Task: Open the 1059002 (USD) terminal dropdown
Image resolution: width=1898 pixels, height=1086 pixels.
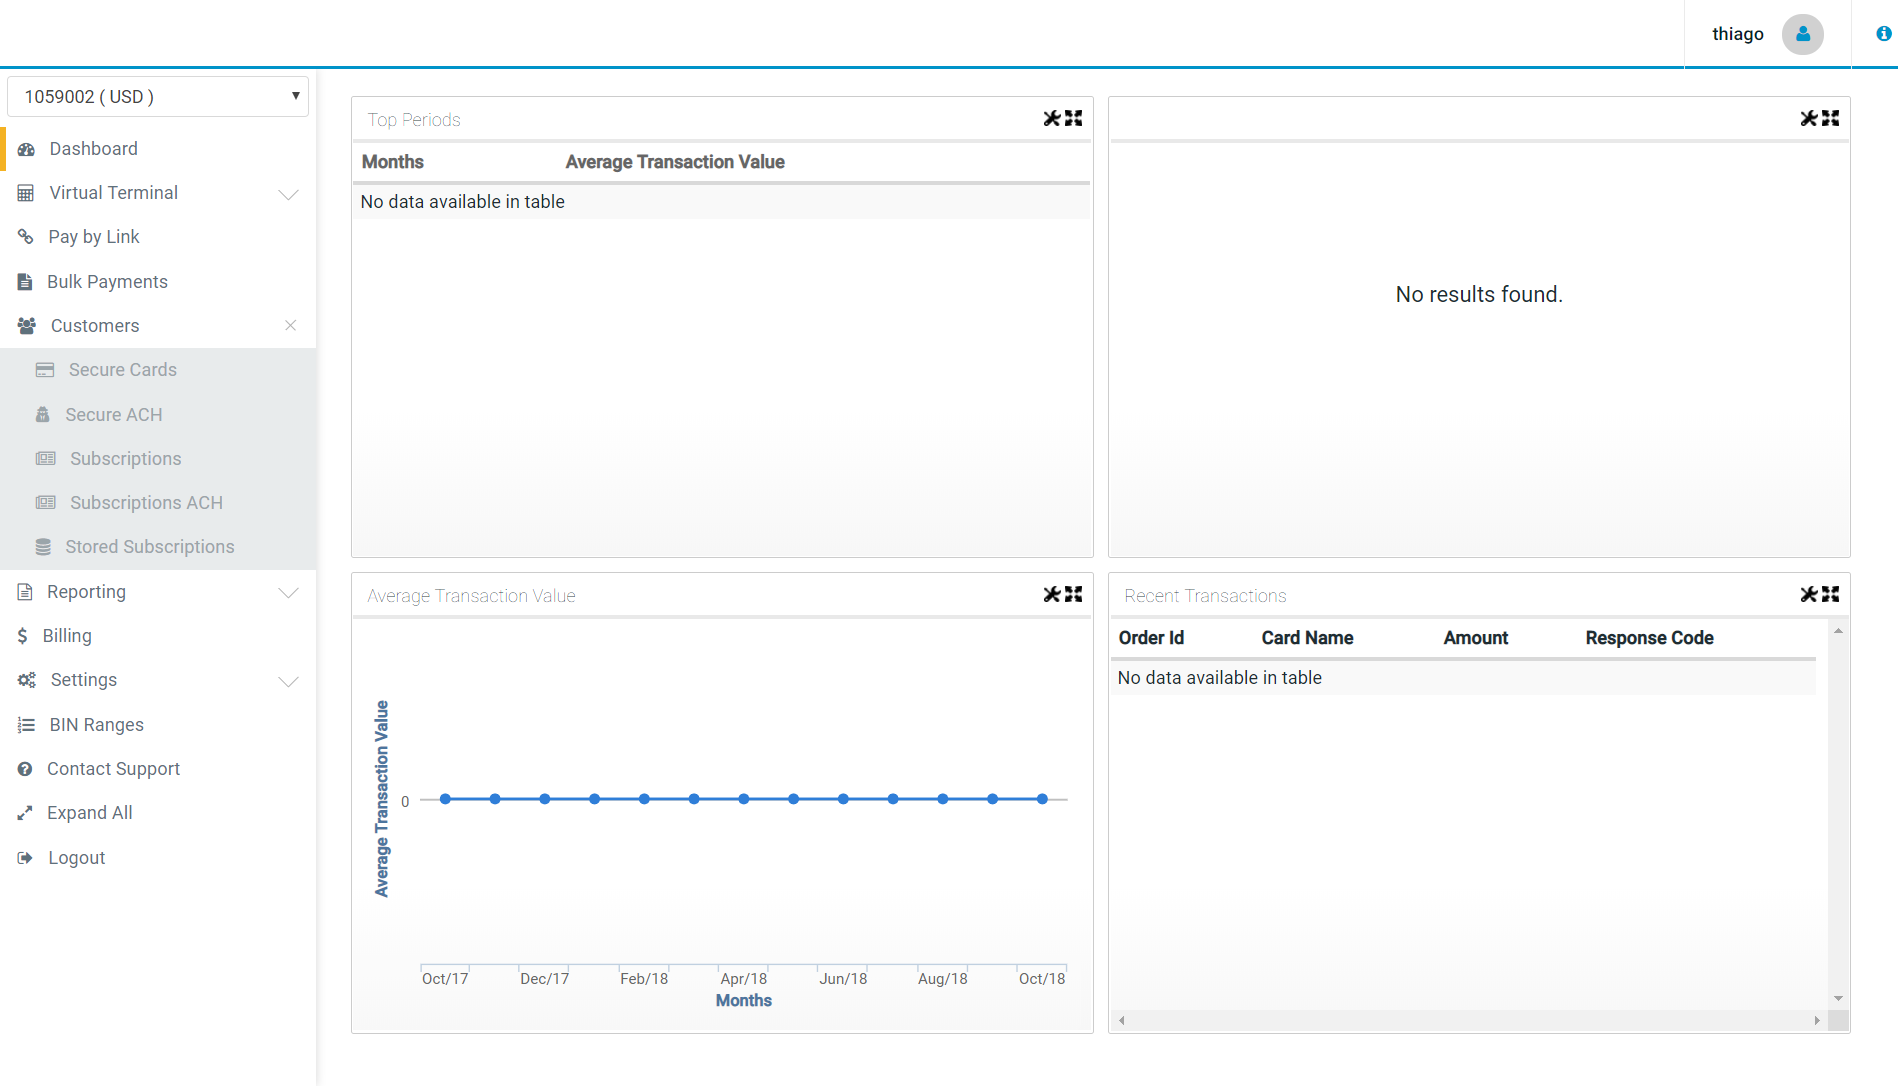Action: (x=158, y=97)
